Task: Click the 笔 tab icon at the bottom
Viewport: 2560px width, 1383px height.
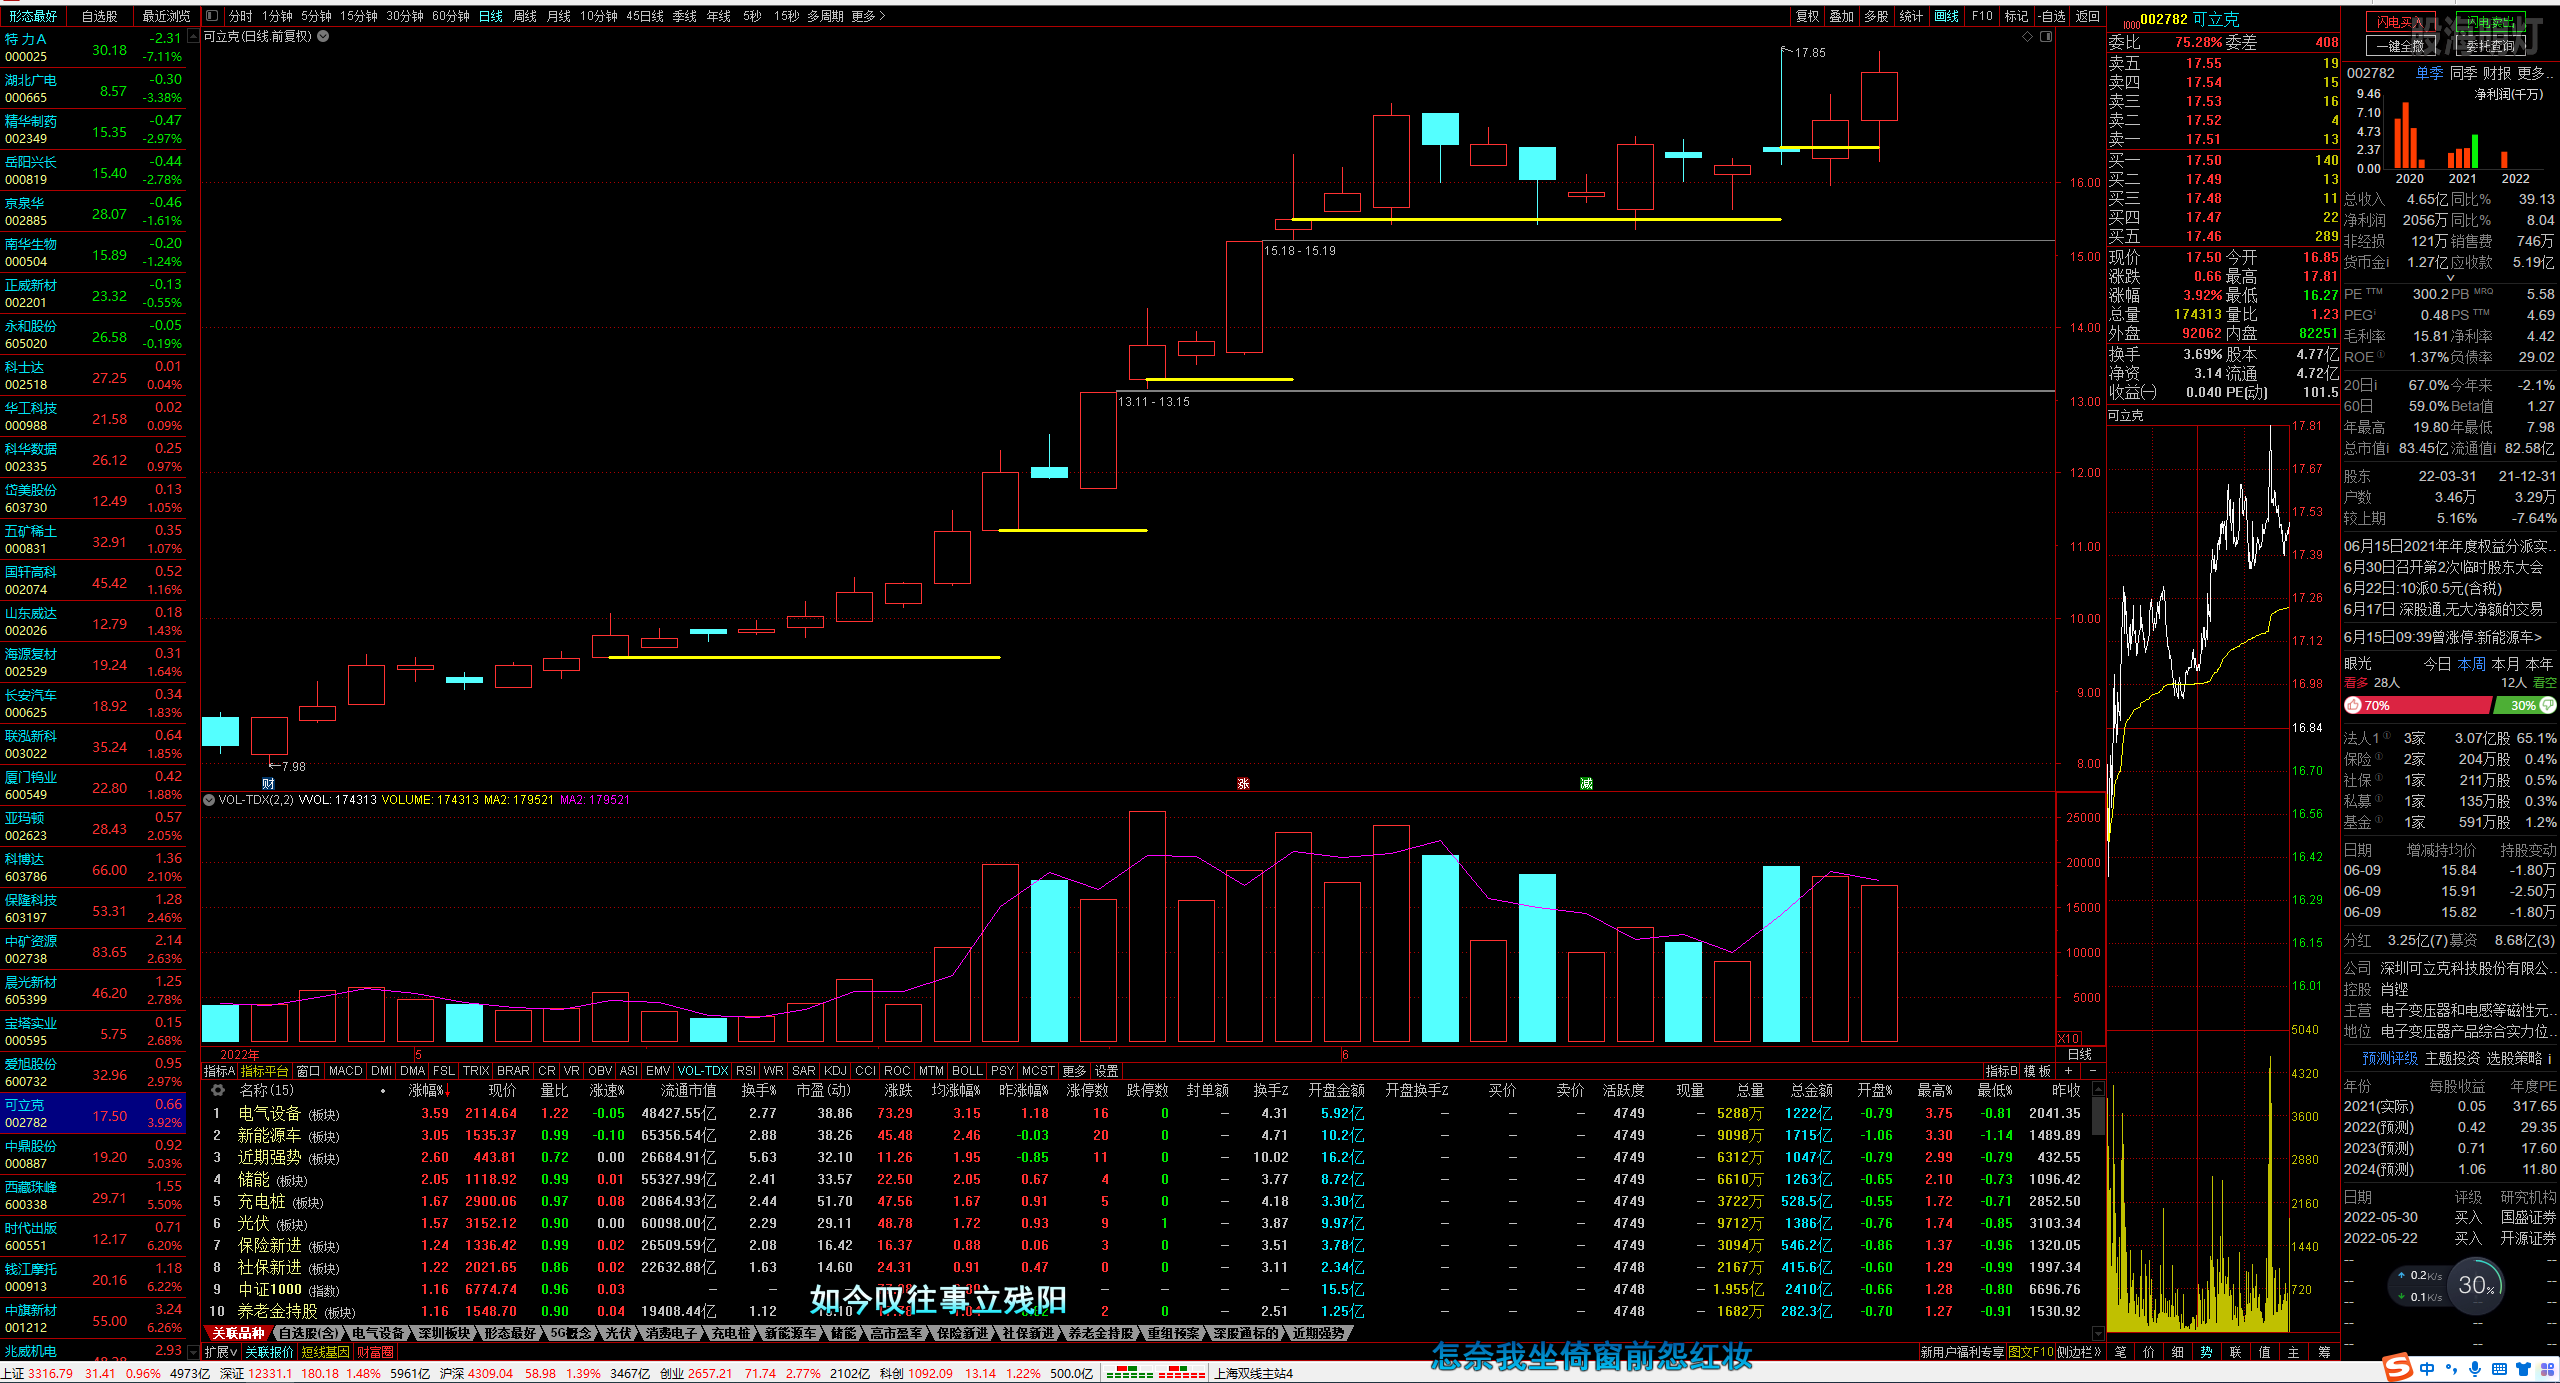Action: [2120, 1351]
